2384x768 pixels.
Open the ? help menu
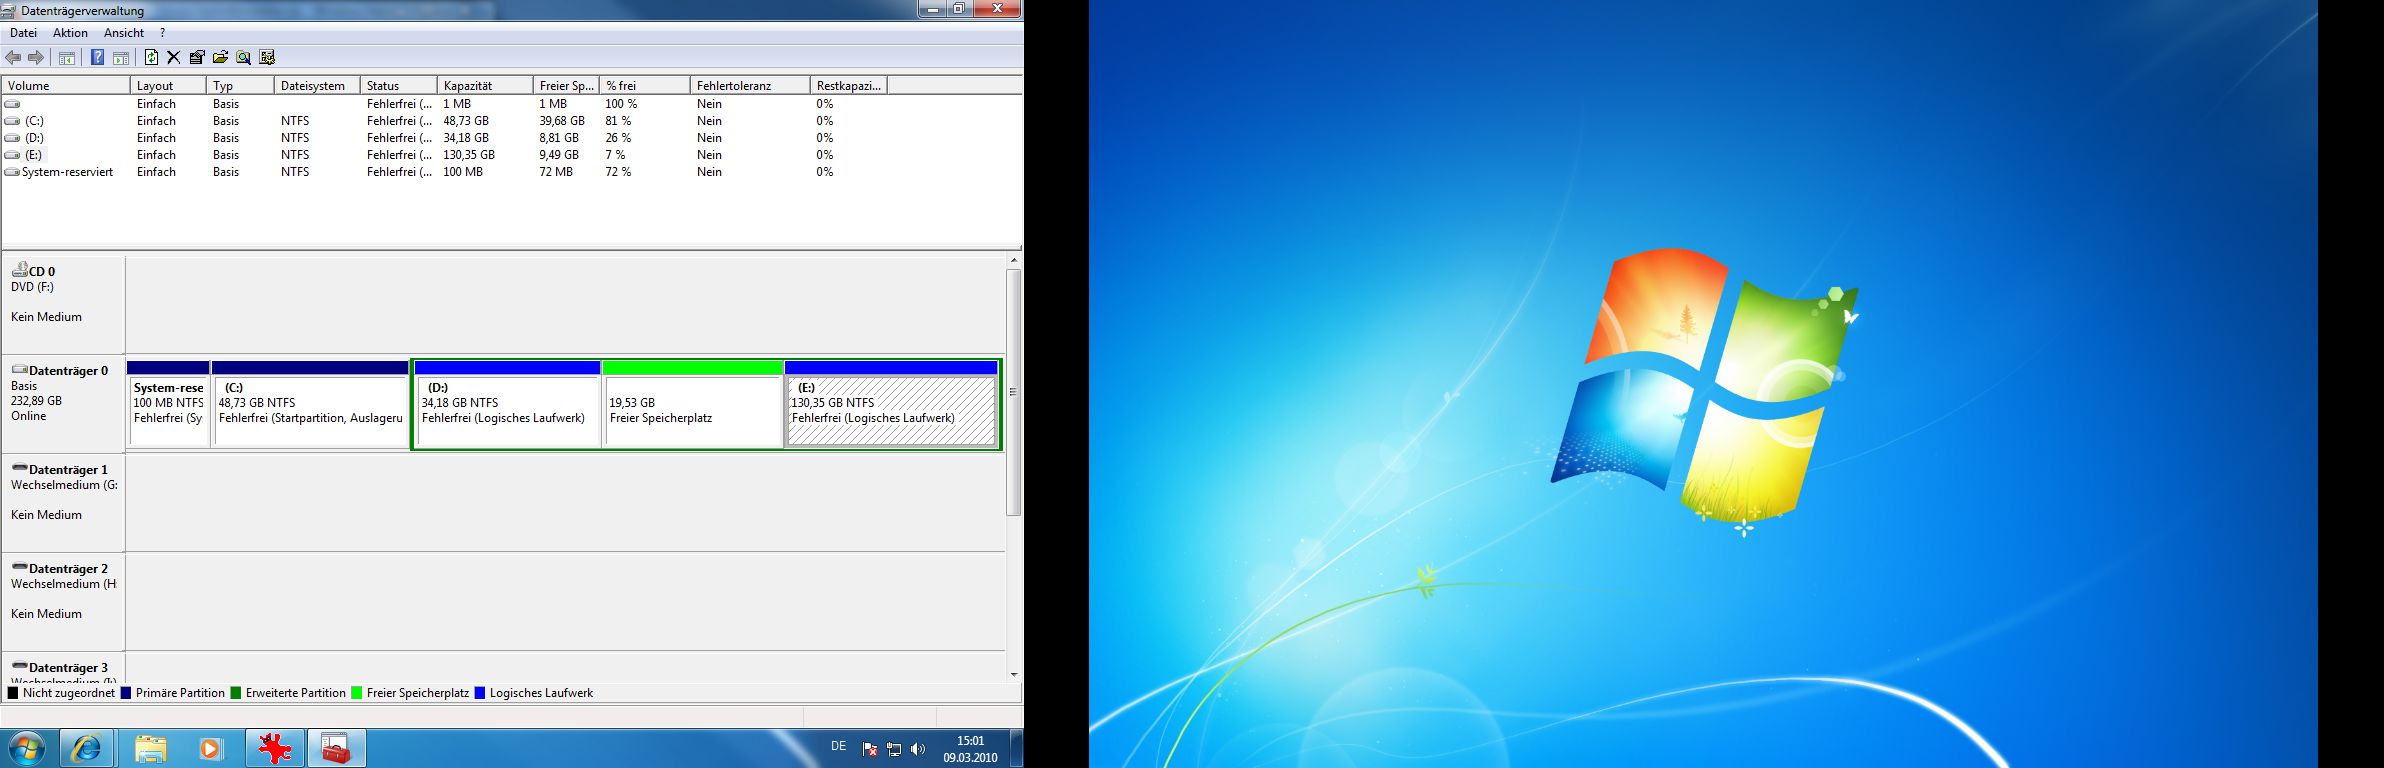pos(162,33)
